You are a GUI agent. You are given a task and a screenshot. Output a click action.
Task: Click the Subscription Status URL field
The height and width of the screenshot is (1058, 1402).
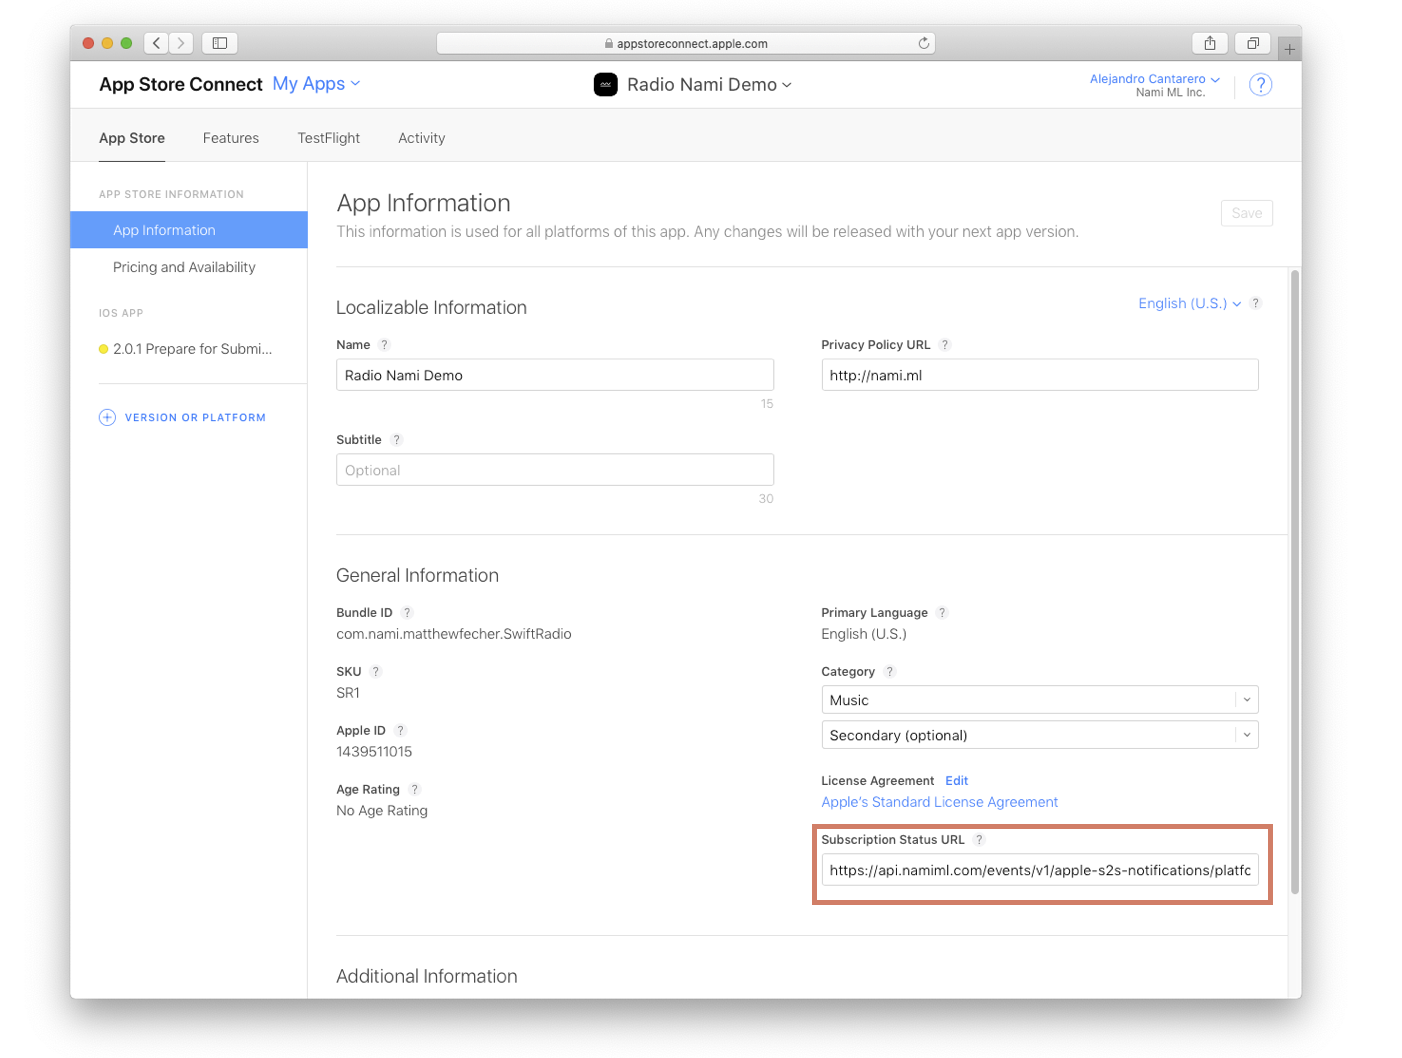[x=1040, y=870]
